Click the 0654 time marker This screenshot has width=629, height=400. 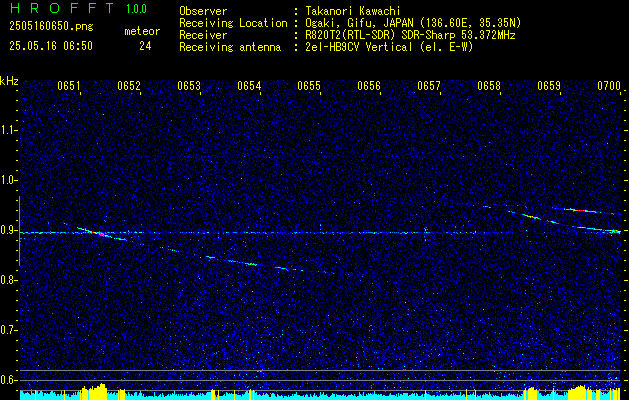[249, 86]
